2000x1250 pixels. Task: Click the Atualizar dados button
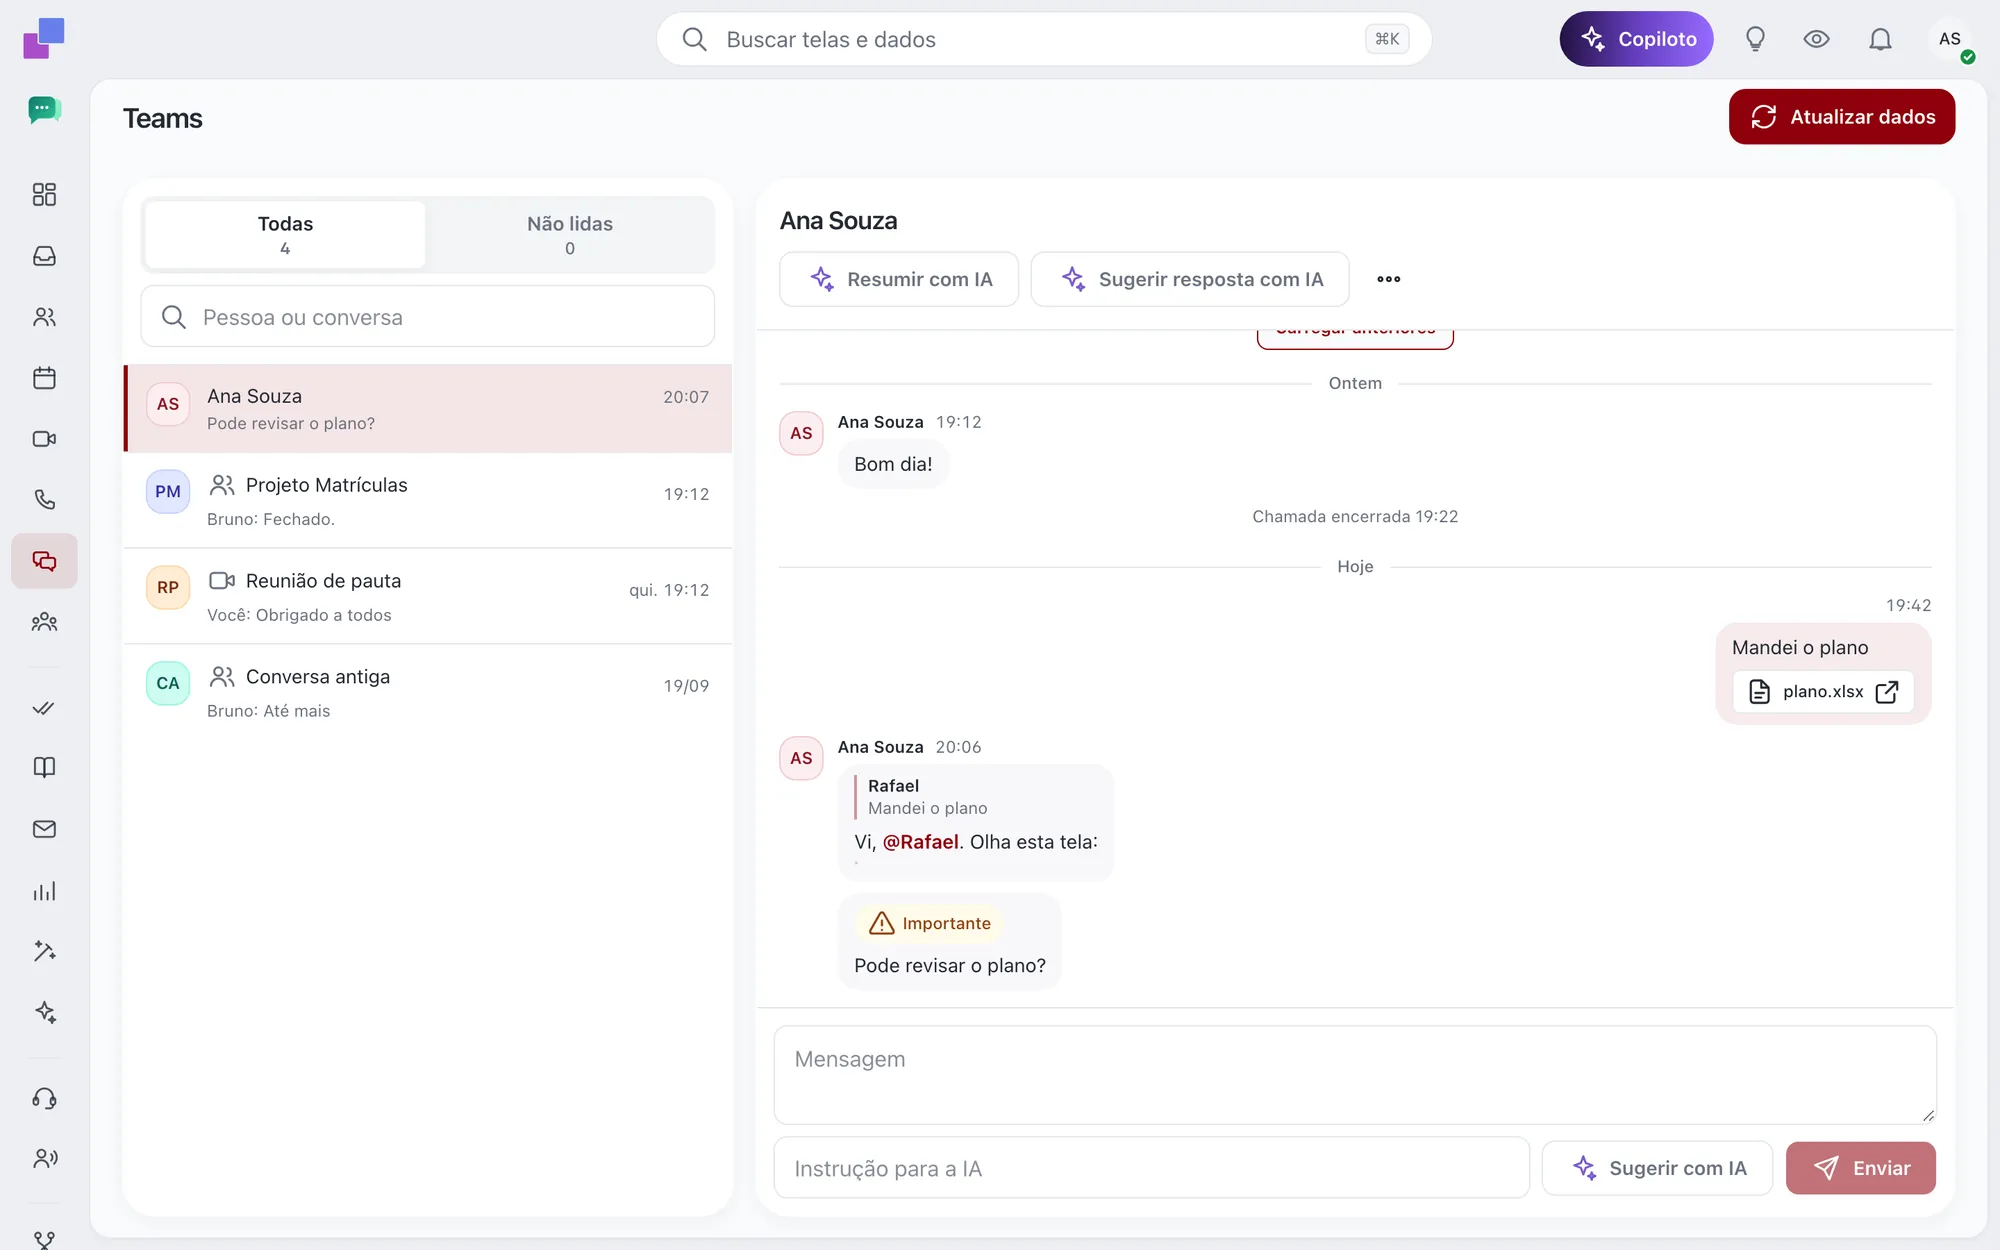[1842, 117]
